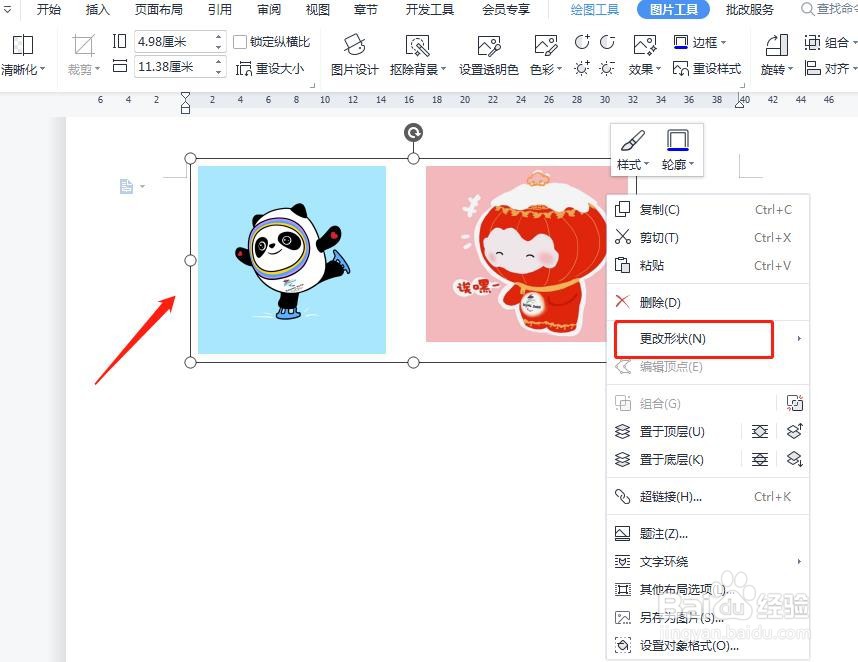Select the Bing Dwen Dwen panda image
The width and height of the screenshot is (858, 662).
pyautogui.click(x=292, y=260)
